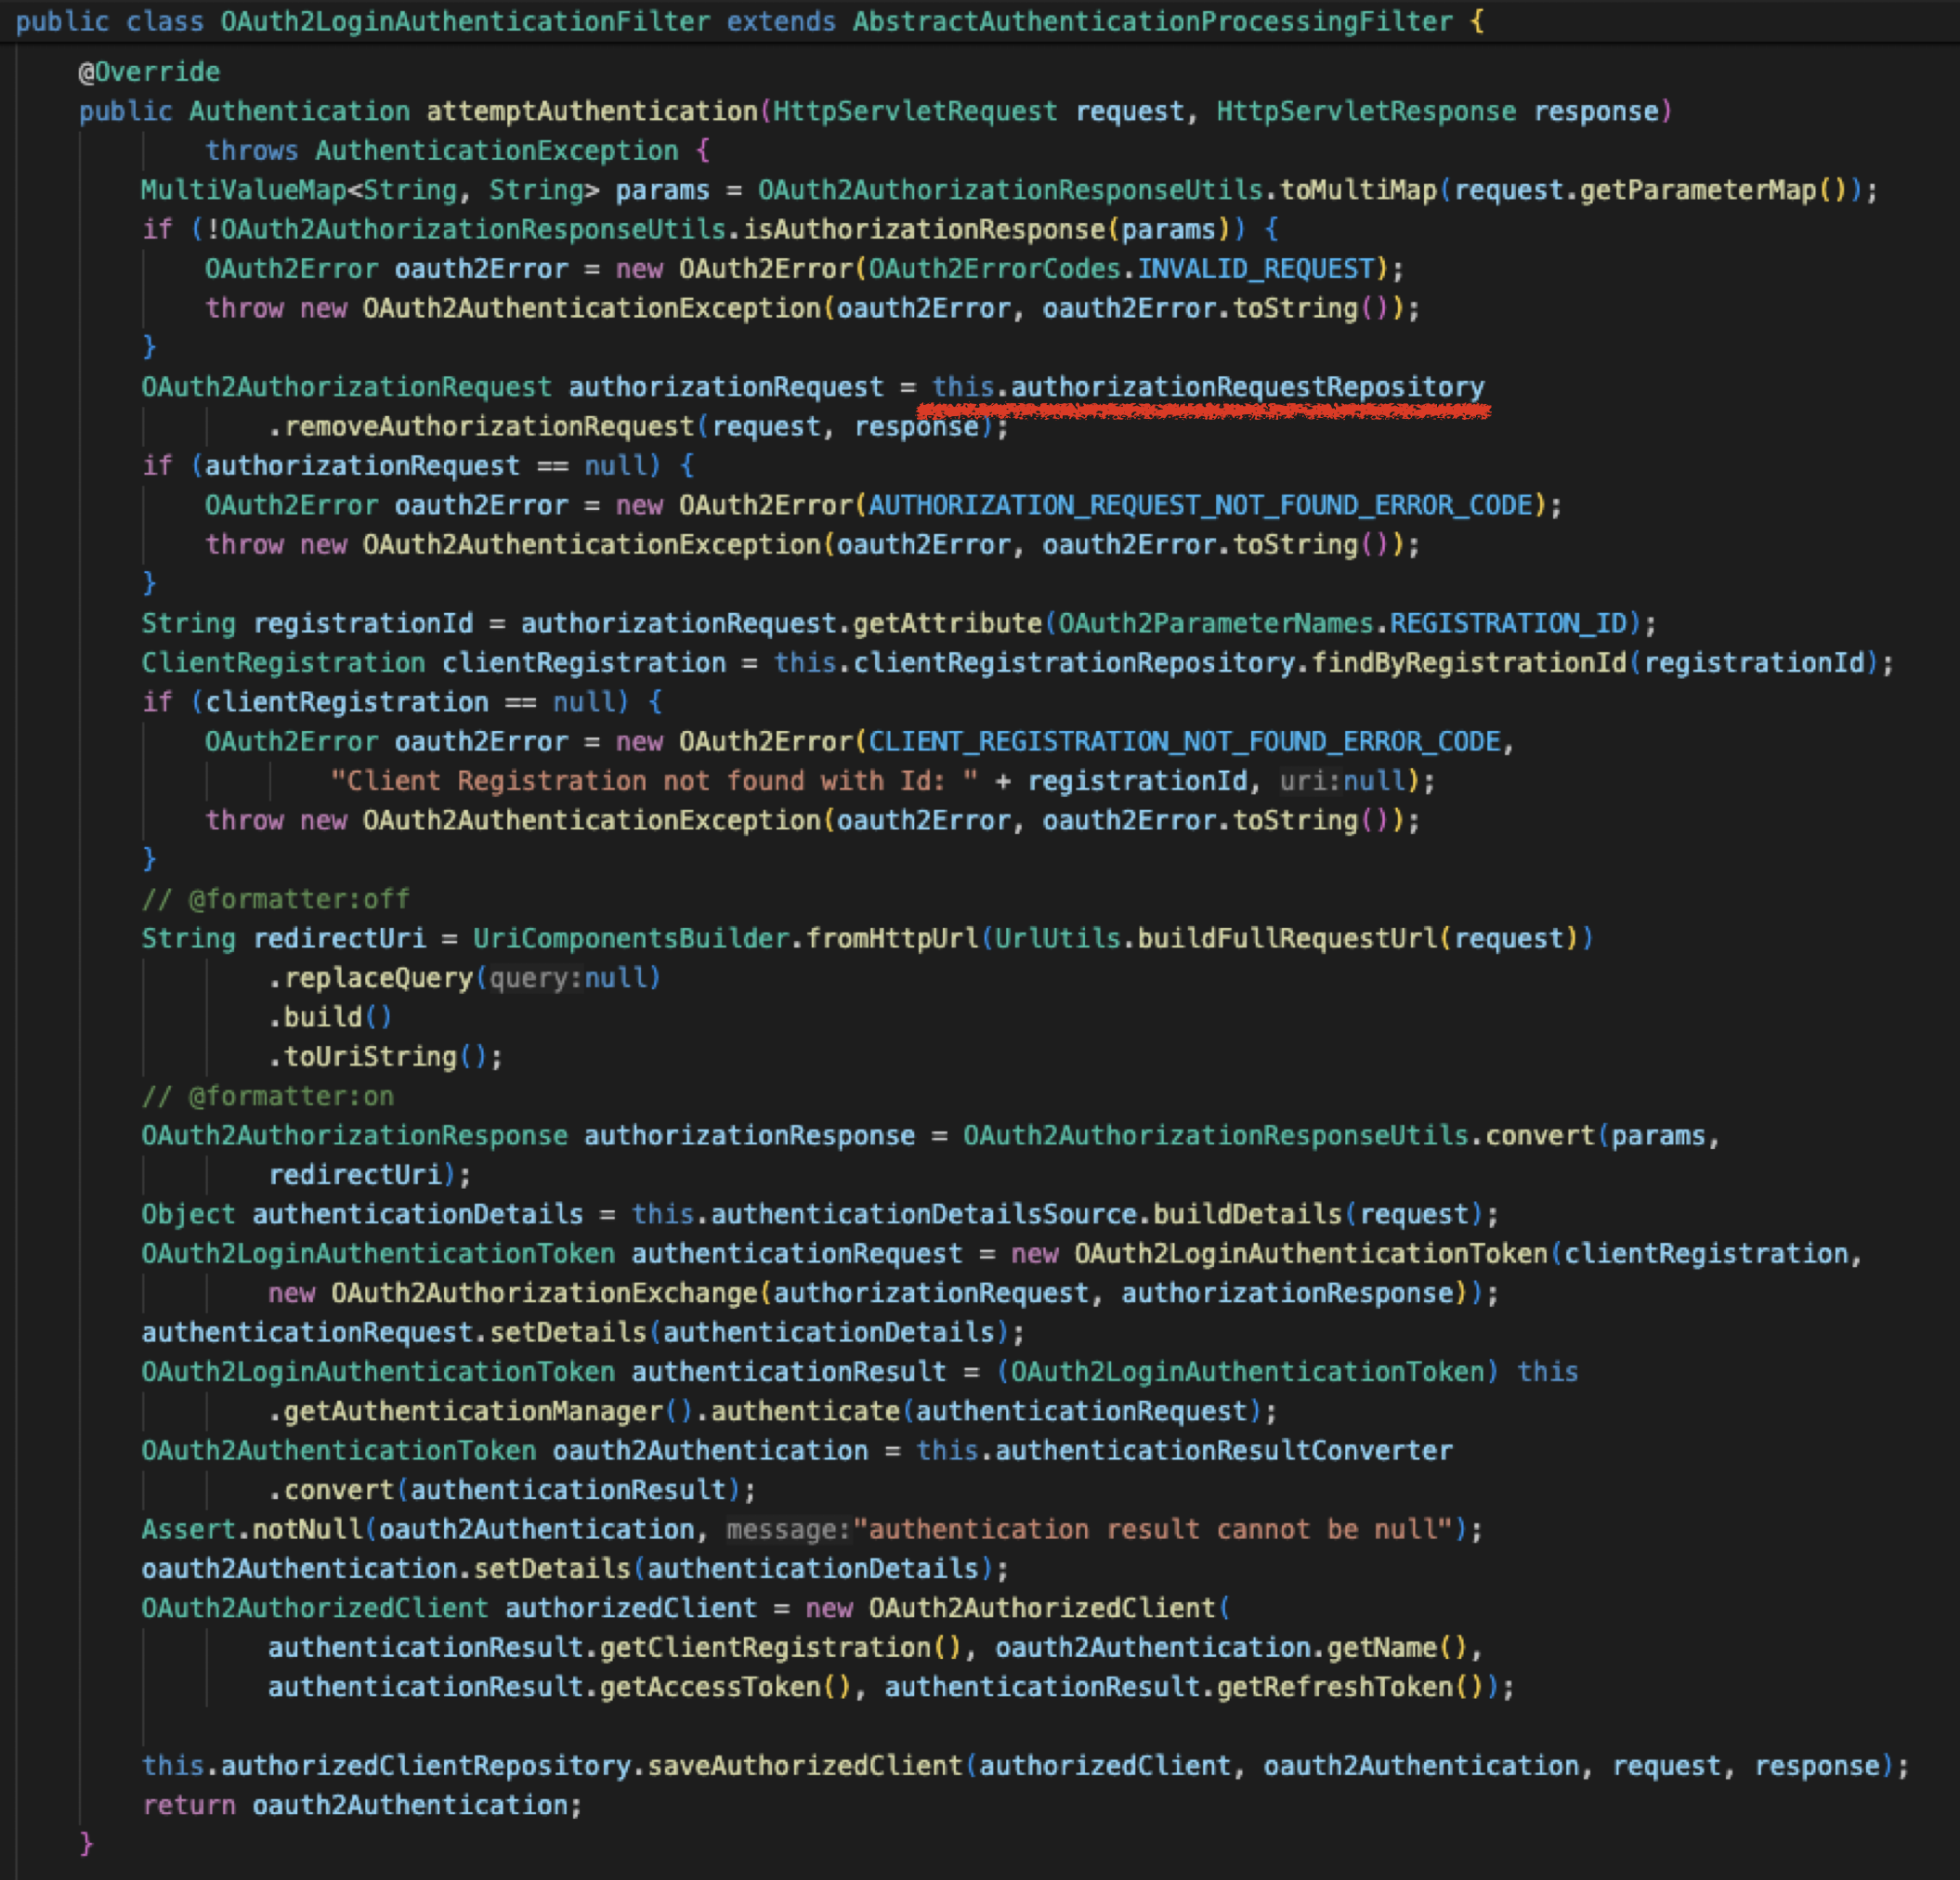
Task: Click the .authenticate method call
Action: (797, 1412)
